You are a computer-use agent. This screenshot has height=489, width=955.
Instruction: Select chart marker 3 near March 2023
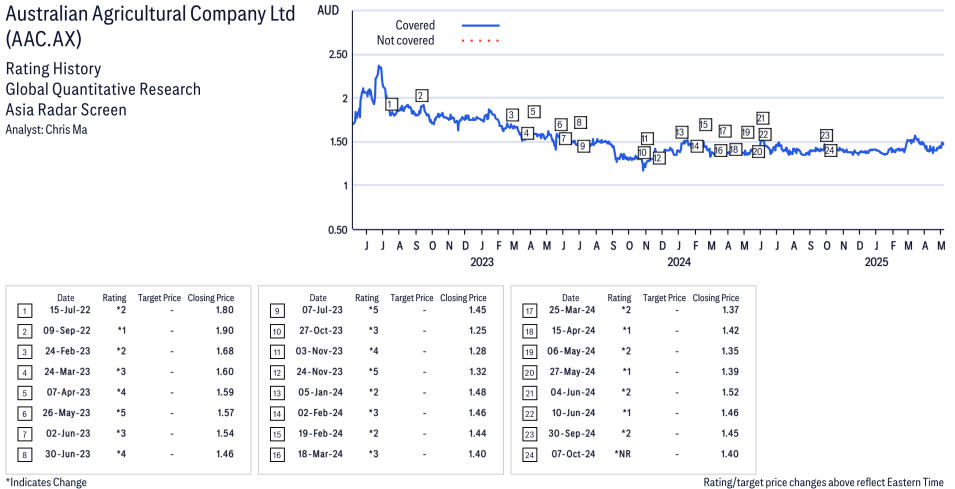click(x=512, y=114)
